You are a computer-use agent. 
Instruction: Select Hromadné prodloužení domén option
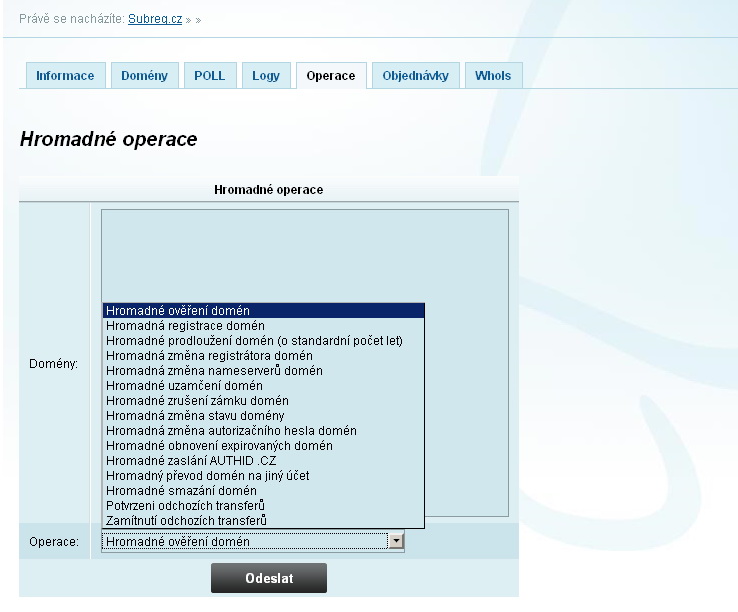click(254, 341)
